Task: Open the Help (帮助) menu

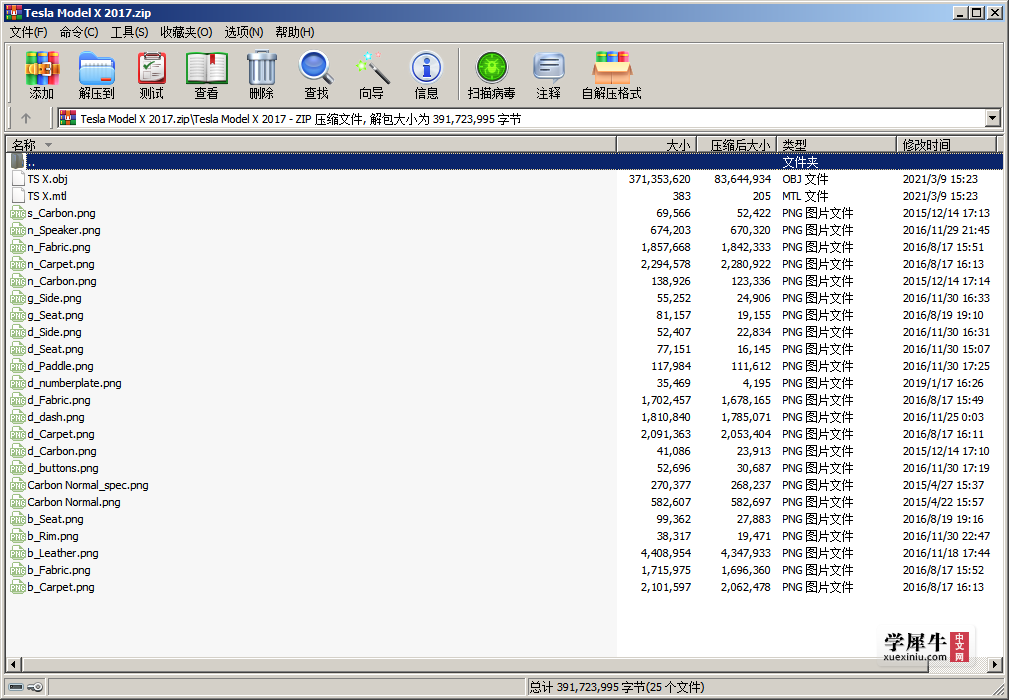Action: click(294, 32)
